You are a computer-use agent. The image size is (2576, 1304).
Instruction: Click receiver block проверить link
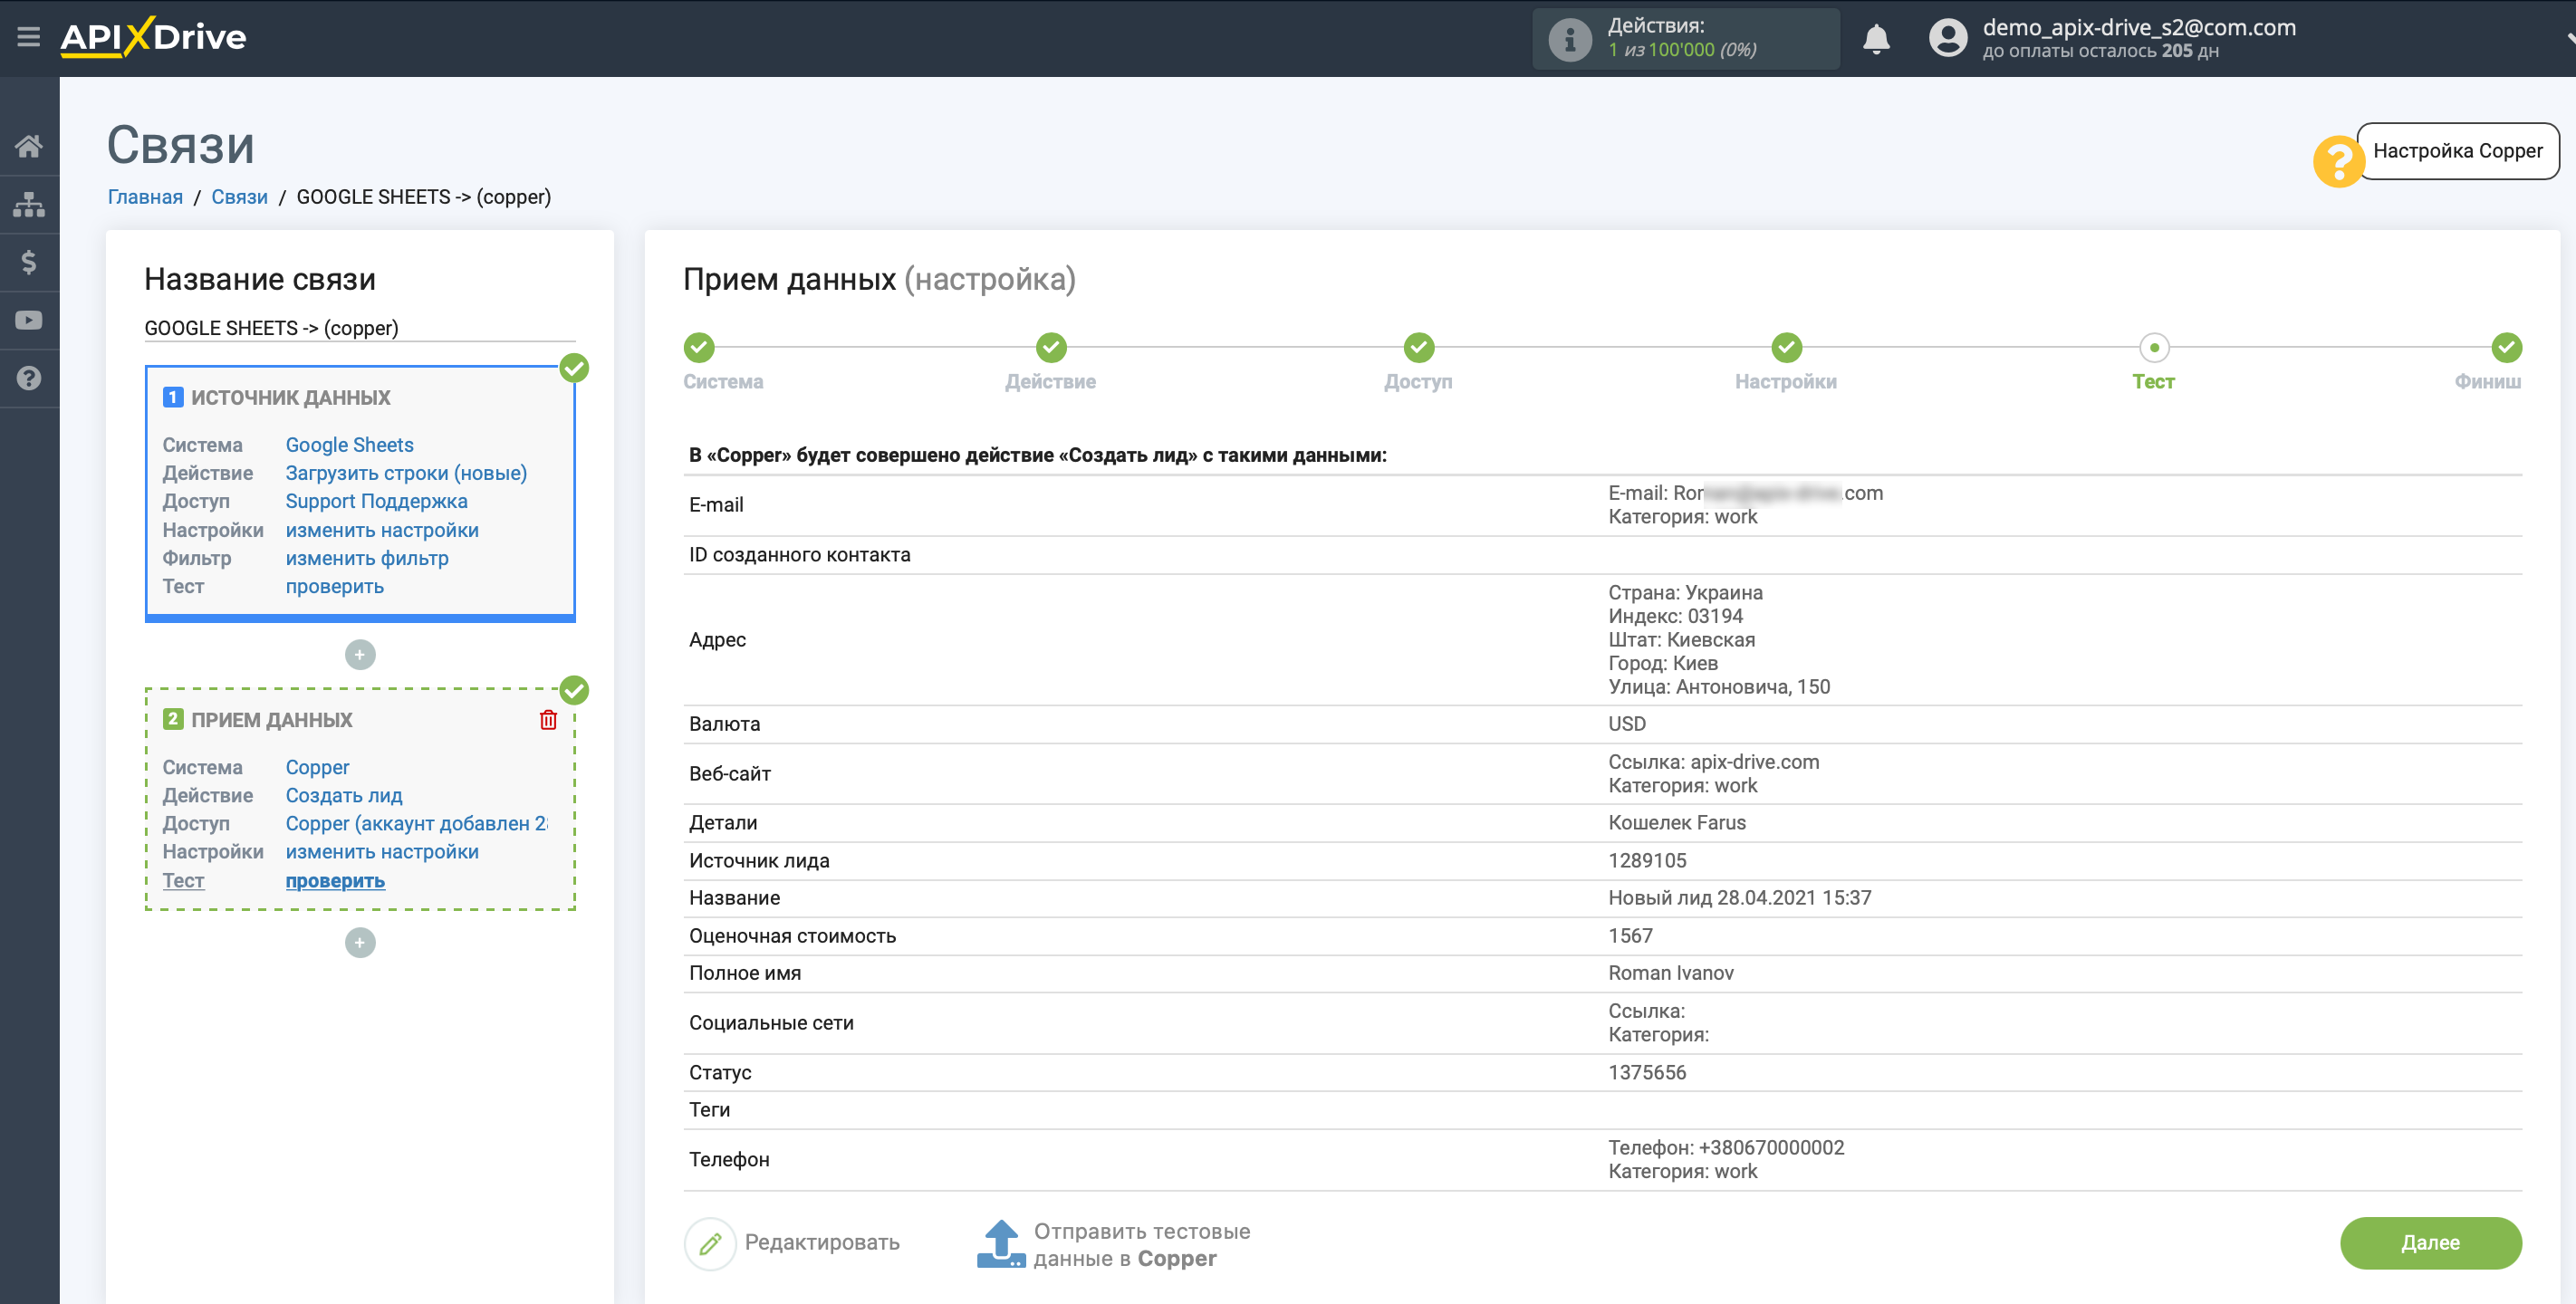(x=334, y=881)
